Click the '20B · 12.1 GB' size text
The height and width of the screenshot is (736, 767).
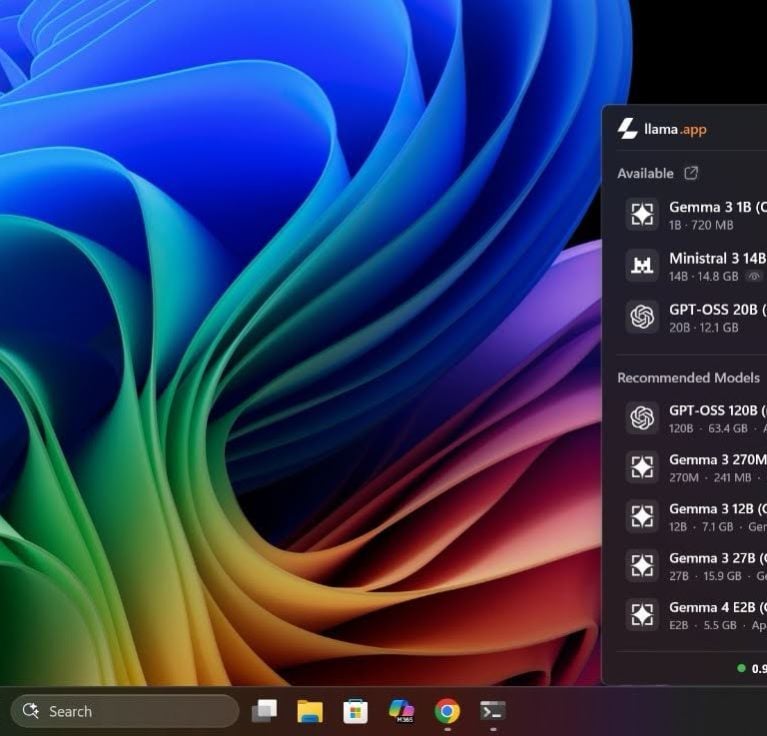703,327
